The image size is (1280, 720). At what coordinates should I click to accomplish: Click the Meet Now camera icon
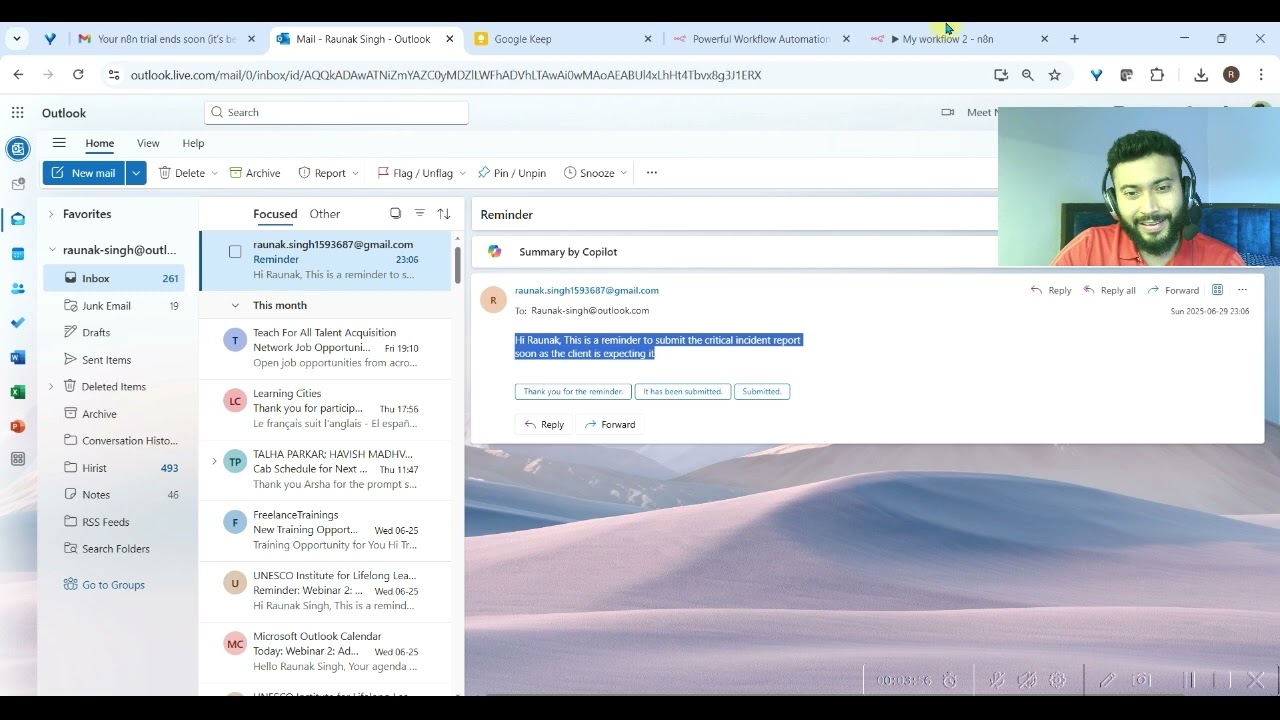[x=948, y=112]
